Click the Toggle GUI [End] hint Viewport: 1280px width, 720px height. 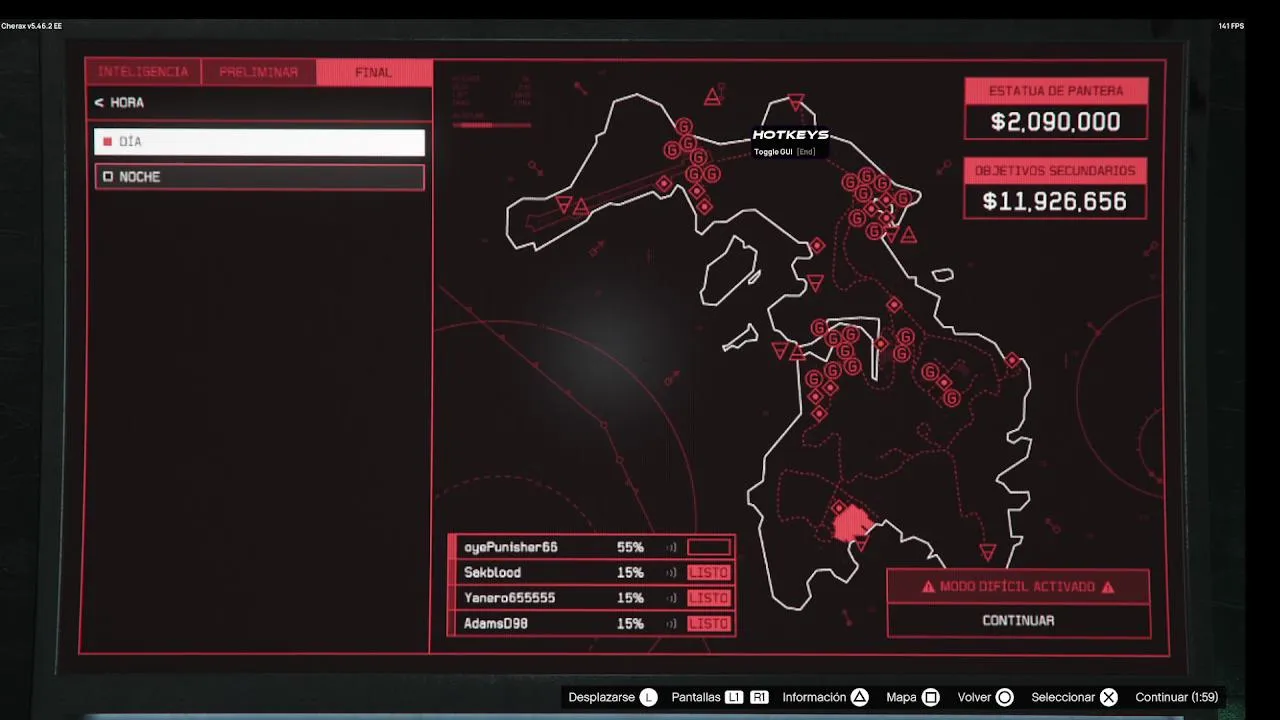tap(785, 152)
